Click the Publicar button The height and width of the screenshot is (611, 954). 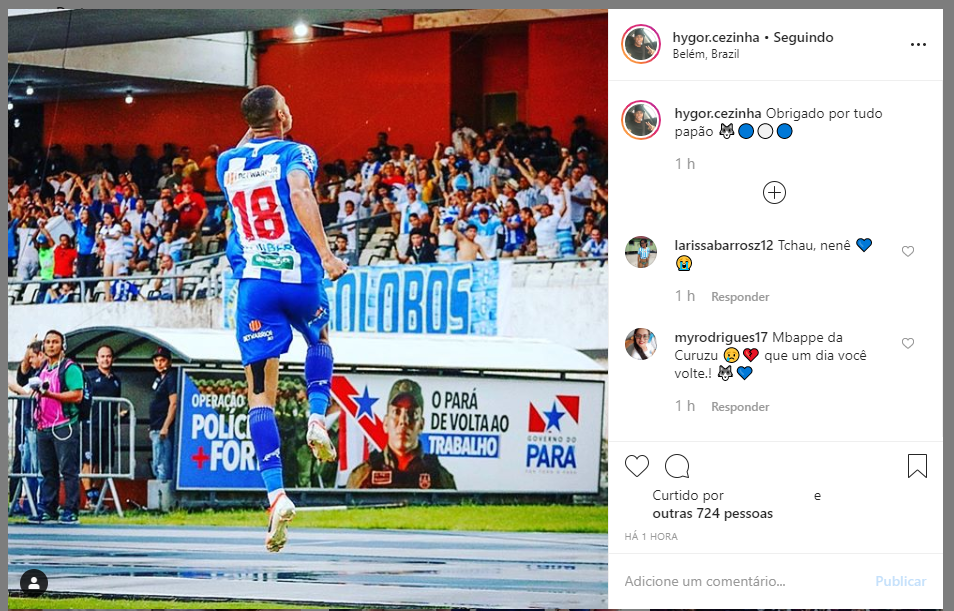pyautogui.click(x=900, y=581)
